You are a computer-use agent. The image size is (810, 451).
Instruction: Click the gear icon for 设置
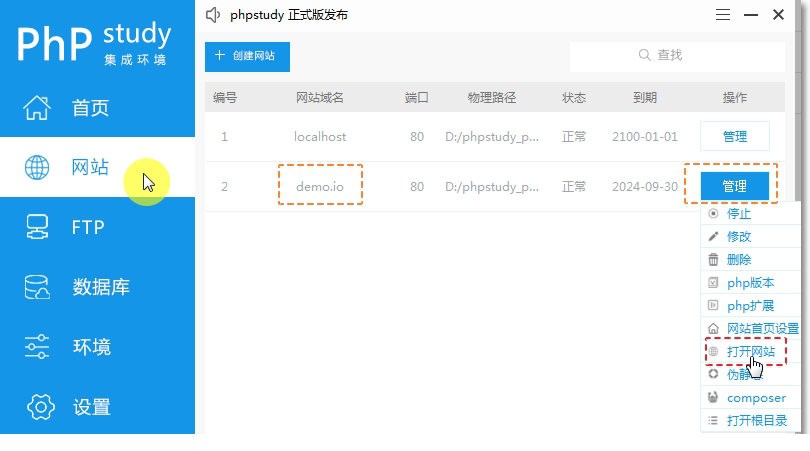tap(41, 407)
